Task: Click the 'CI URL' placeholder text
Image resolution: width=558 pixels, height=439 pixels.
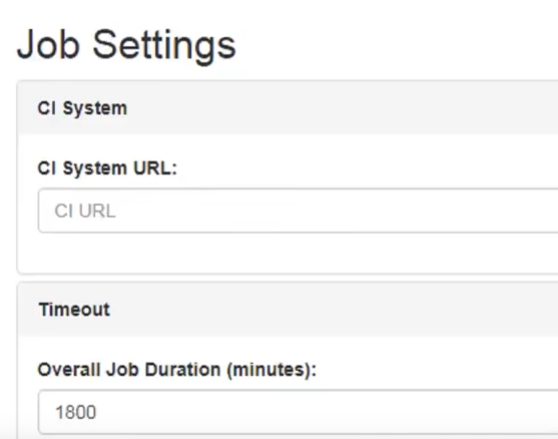Action: 85,211
